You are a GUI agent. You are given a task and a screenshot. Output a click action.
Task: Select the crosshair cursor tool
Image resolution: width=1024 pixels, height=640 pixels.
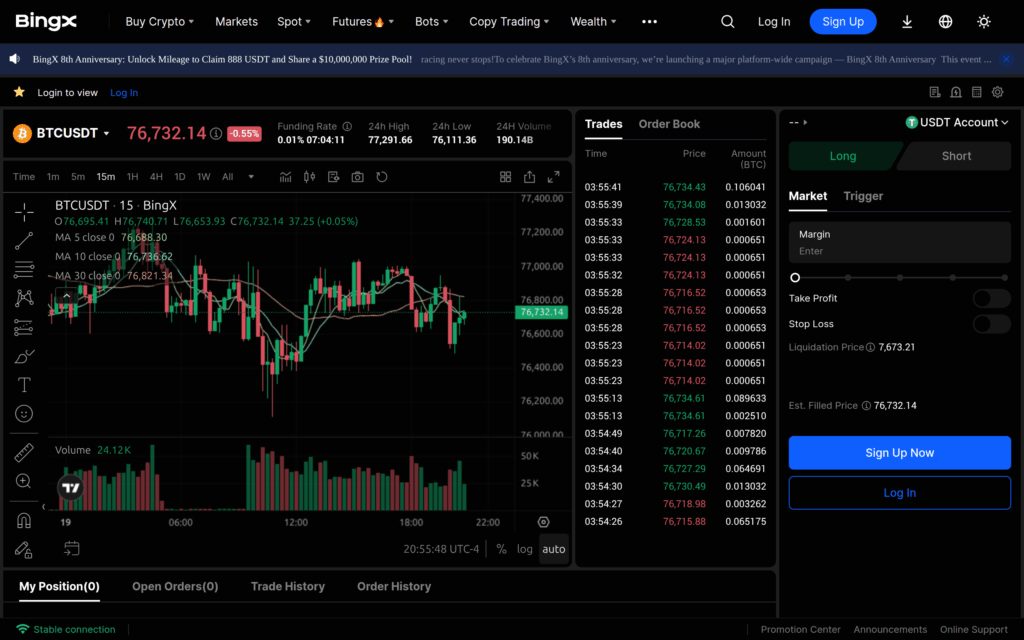tap(24, 212)
